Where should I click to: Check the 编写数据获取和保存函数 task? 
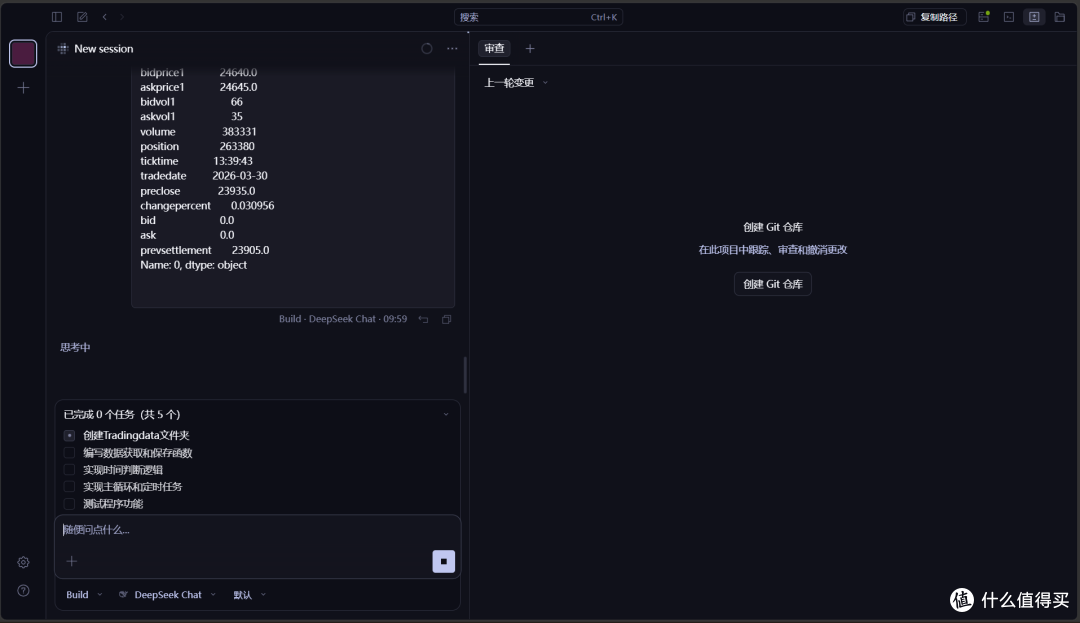tap(70, 453)
